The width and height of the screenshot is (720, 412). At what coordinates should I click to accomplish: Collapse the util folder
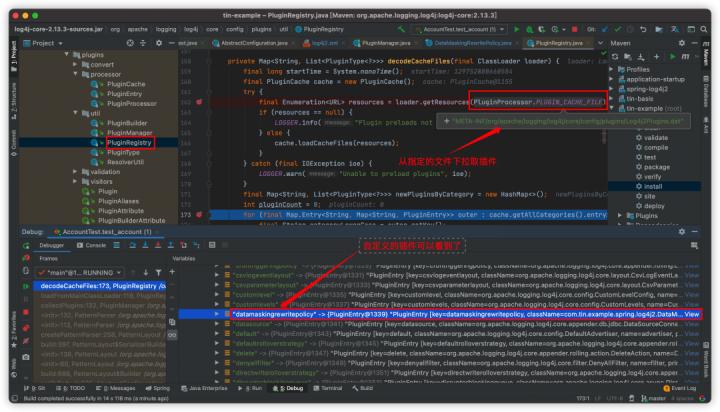click(75, 113)
